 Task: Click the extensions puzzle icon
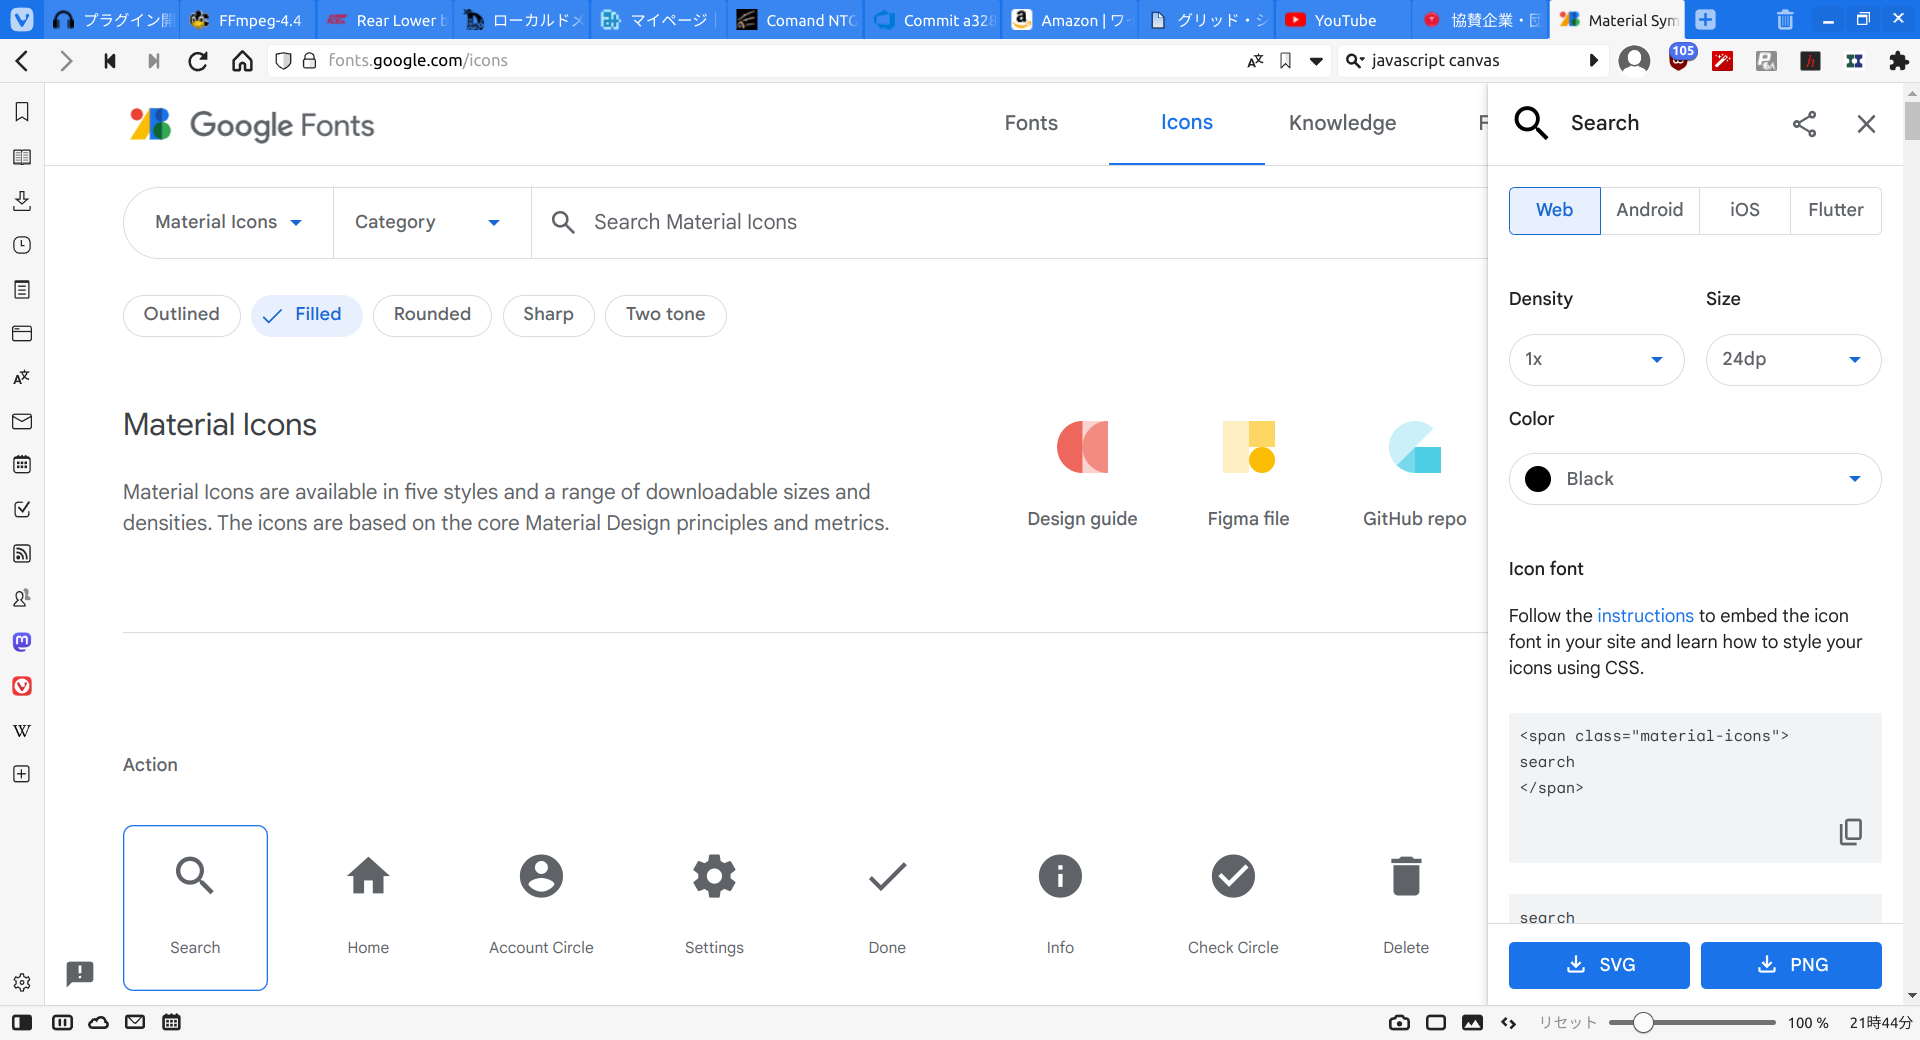click(x=1898, y=61)
